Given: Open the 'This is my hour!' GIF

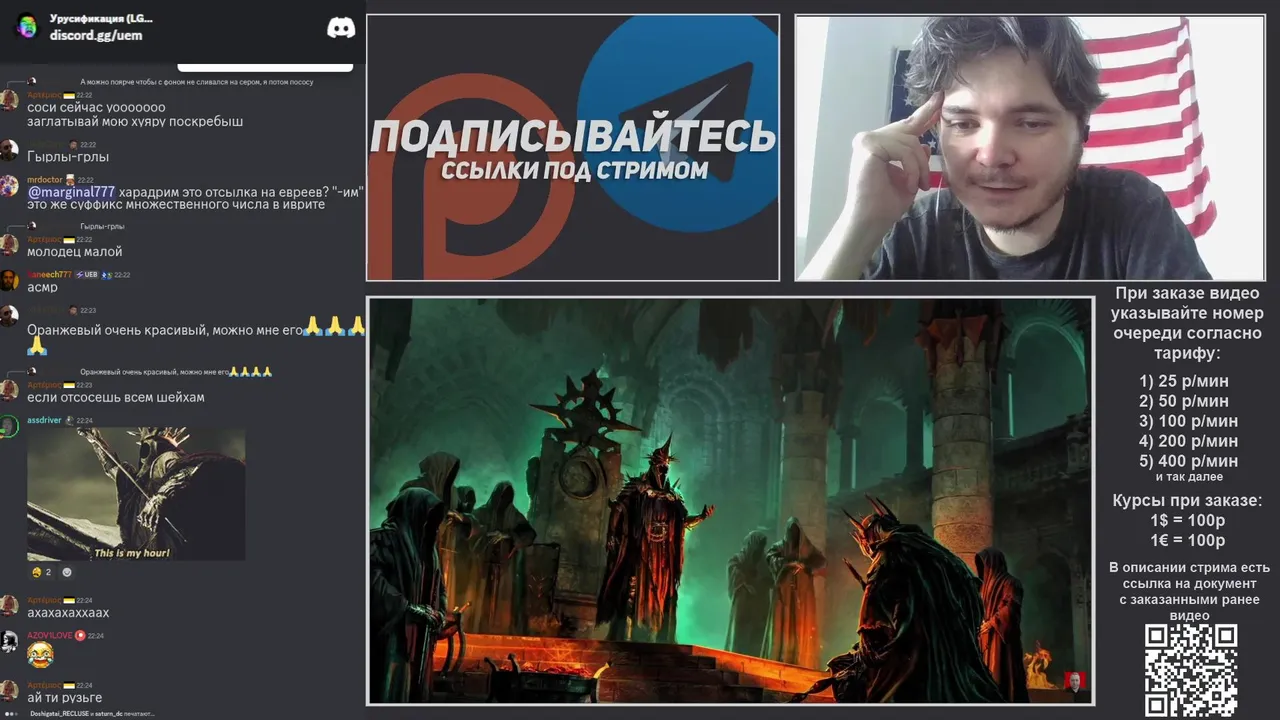Looking at the screenshot, I should (136, 494).
